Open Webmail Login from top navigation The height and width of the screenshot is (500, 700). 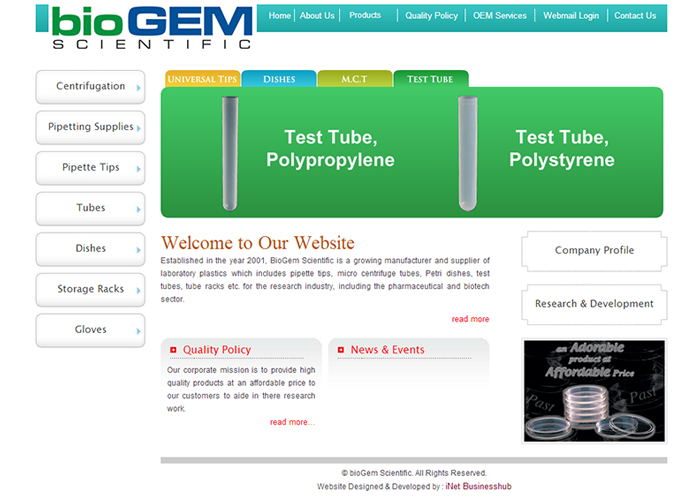[571, 16]
